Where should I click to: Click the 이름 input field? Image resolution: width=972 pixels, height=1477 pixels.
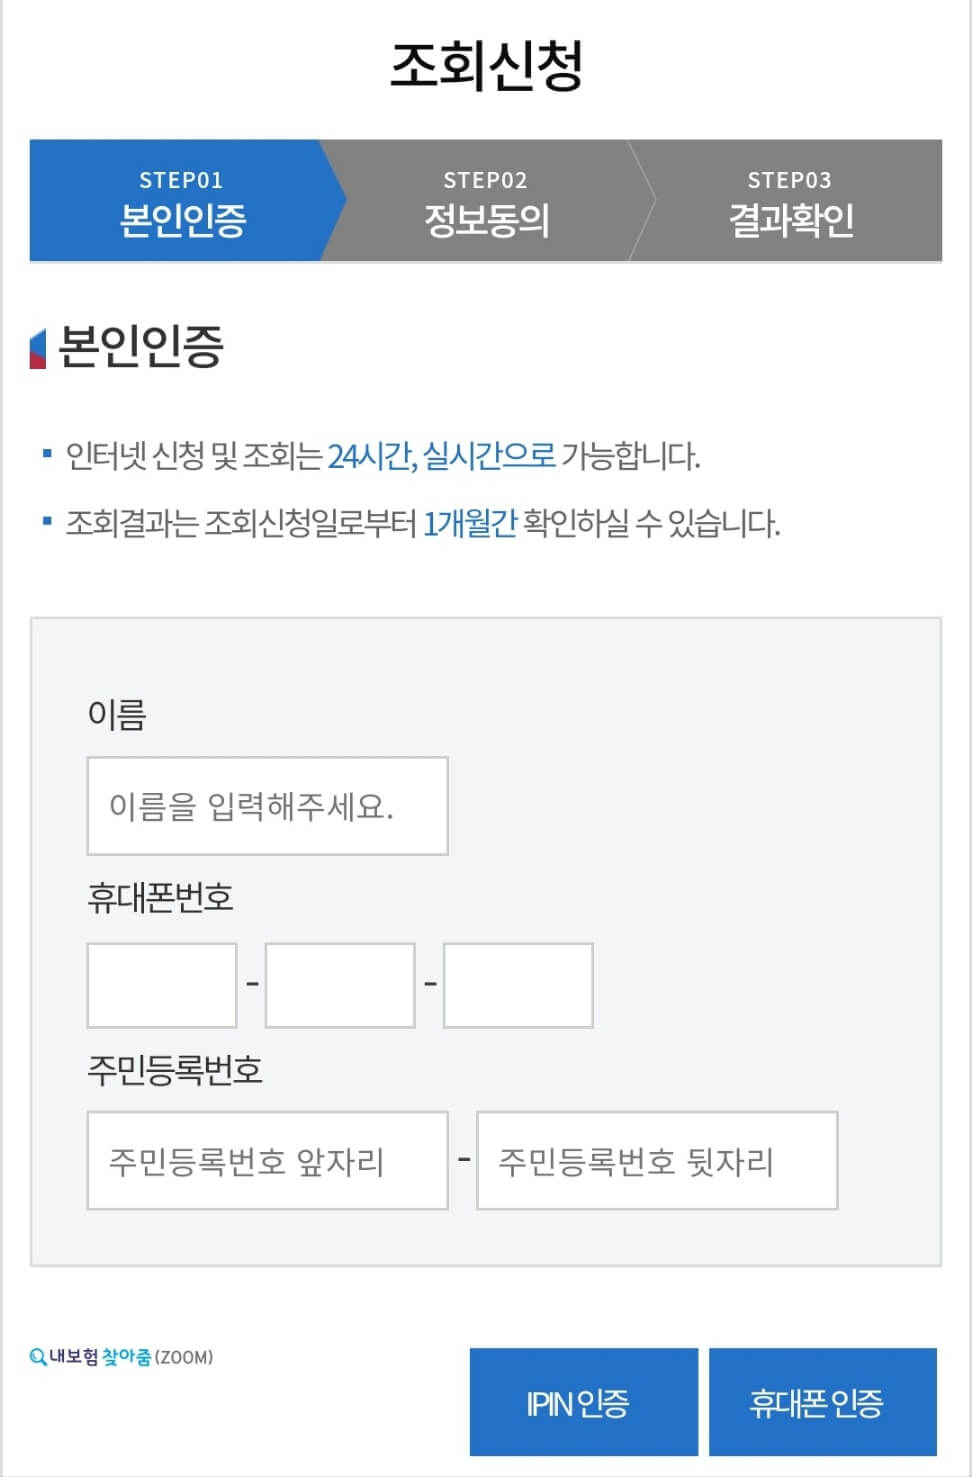click(x=267, y=806)
